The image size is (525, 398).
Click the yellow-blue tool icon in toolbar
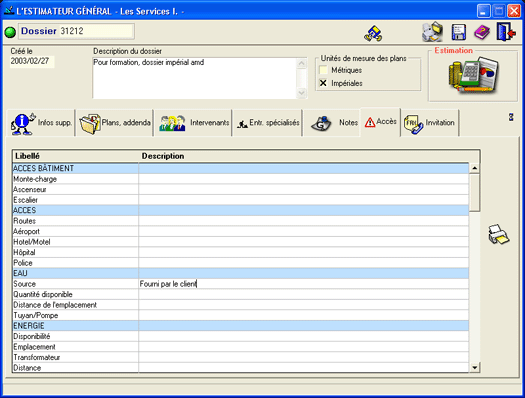pyautogui.click(x=373, y=33)
